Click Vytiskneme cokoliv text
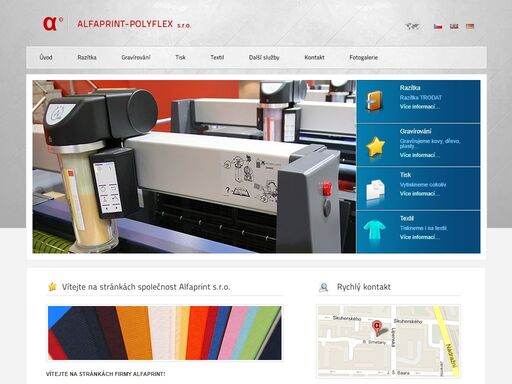512x384 pixels. pos(423,185)
